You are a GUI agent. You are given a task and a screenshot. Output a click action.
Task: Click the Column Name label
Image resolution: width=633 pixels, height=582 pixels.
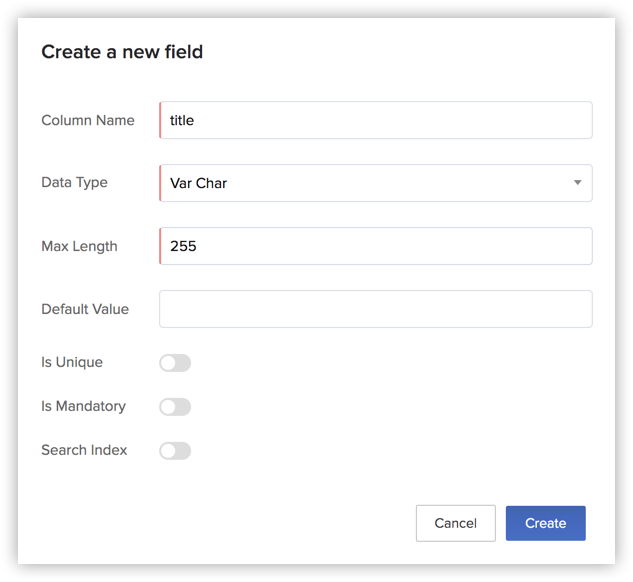[x=88, y=120]
